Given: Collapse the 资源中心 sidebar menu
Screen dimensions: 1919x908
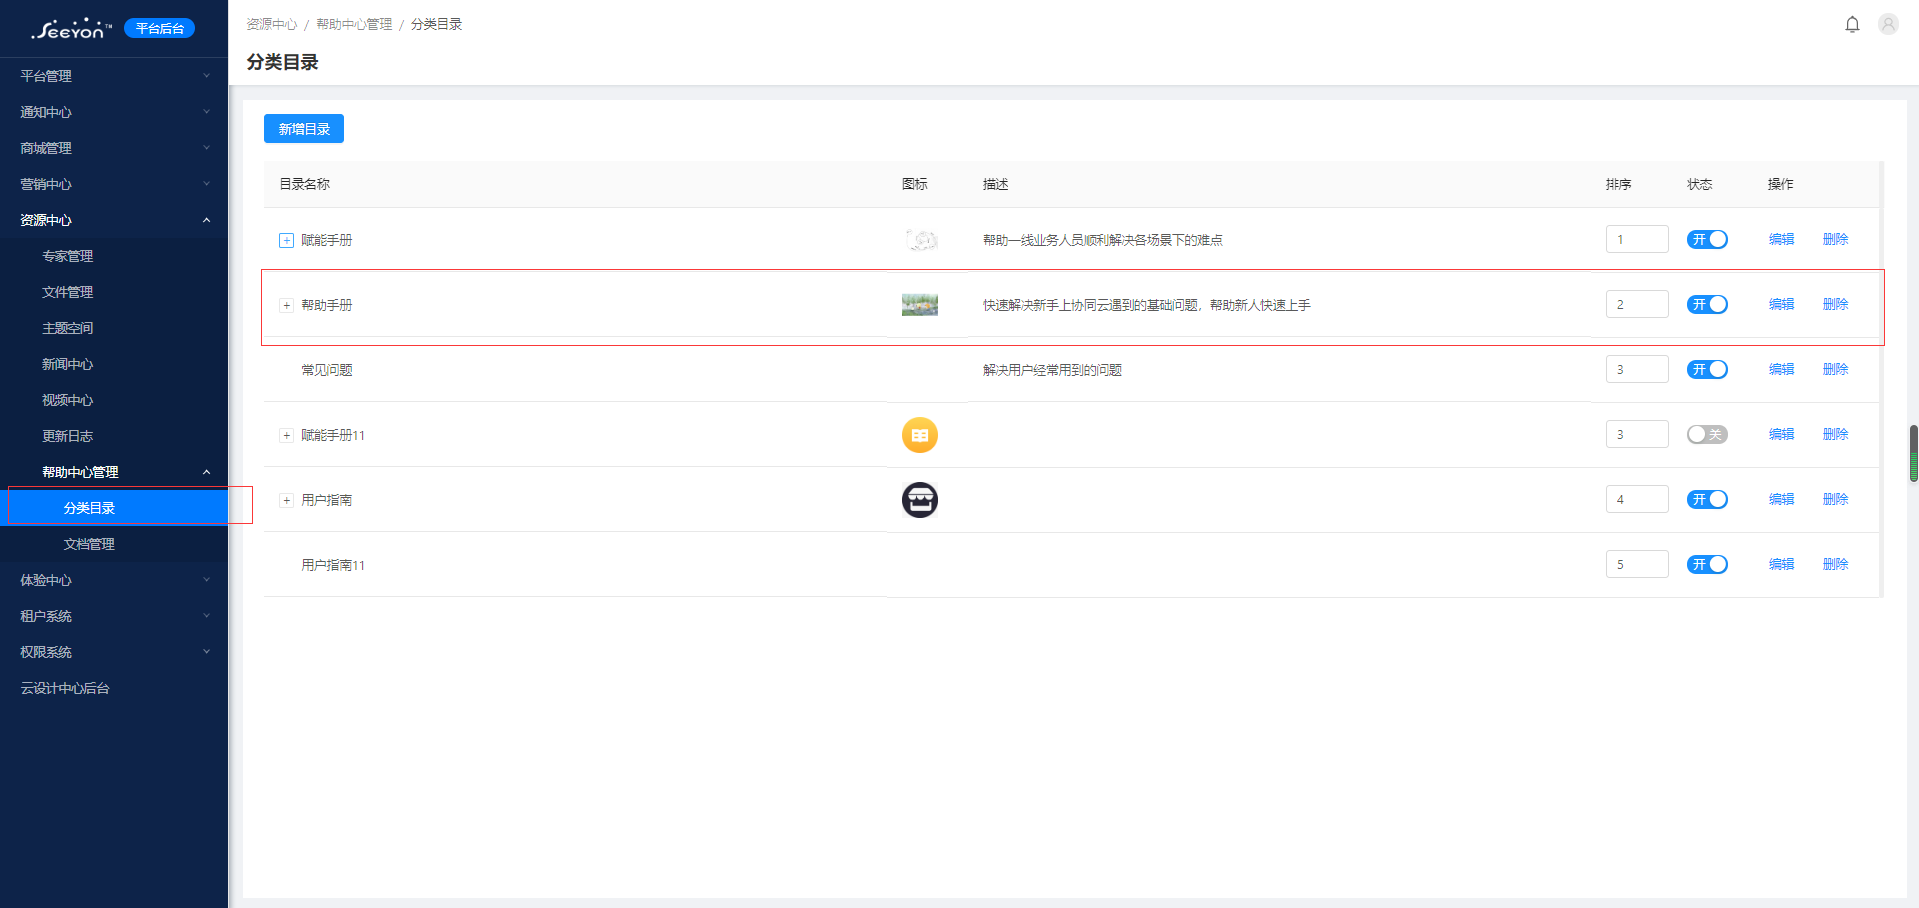Looking at the screenshot, I should [114, 220].
